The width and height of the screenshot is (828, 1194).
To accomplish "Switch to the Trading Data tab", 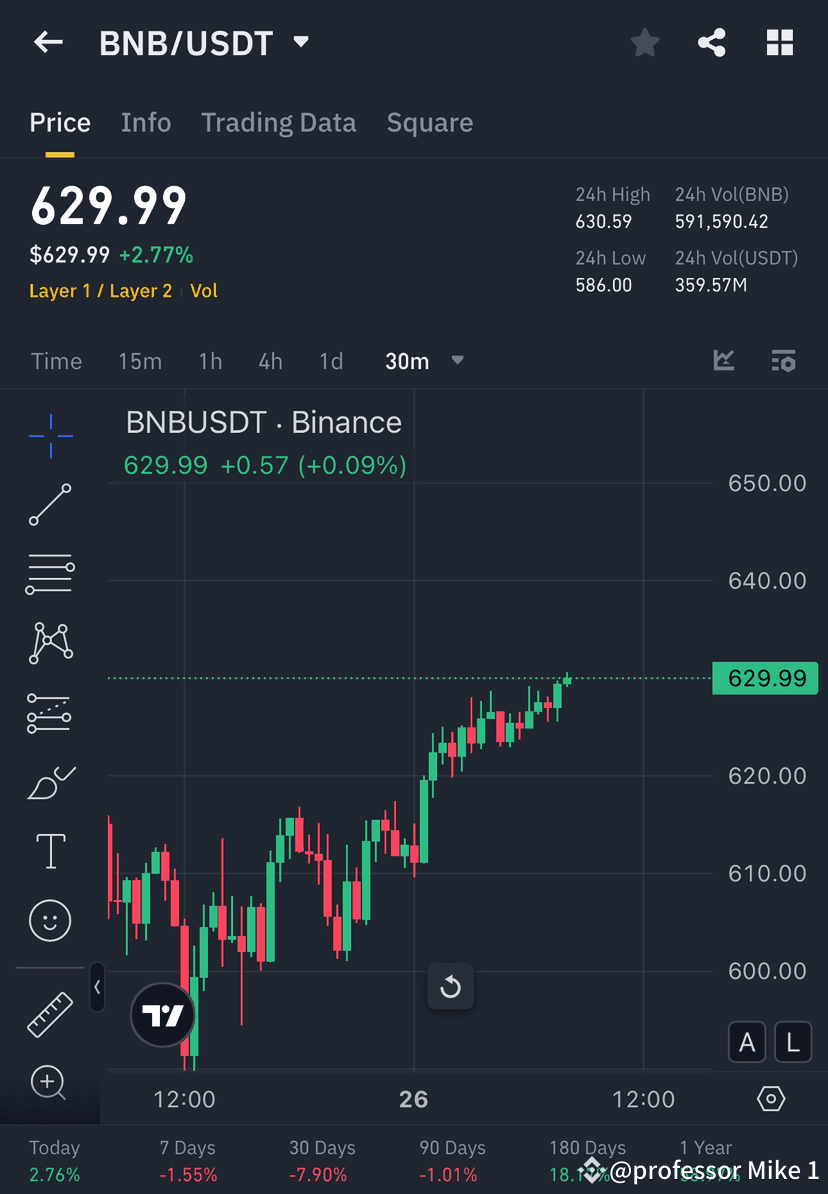I will coord(278,122).
